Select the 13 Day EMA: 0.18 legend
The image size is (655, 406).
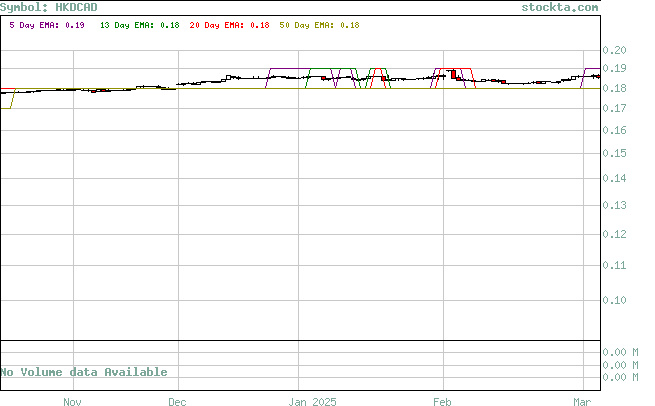(140, 25)
